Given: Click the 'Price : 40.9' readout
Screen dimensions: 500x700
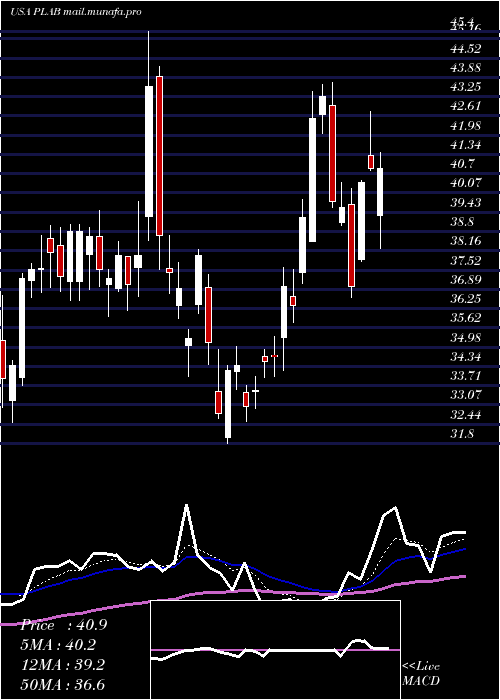Looking at the screenshot, I should [63, 625].
